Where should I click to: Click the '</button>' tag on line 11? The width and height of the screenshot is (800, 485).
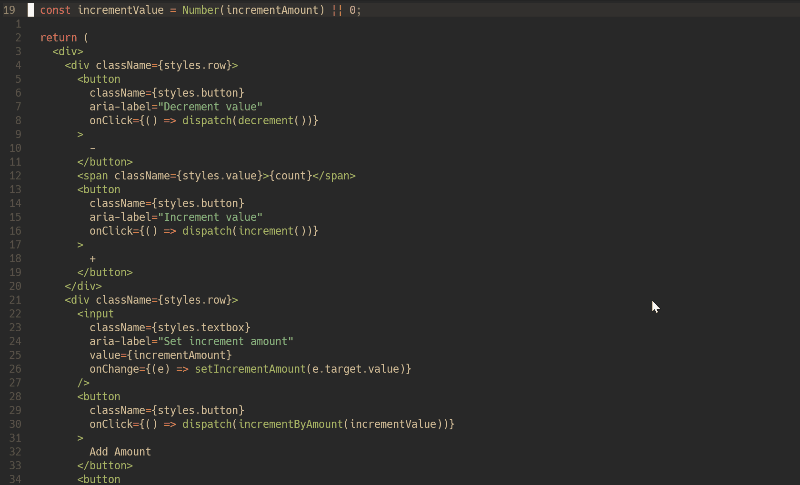(x=105, y=162)
